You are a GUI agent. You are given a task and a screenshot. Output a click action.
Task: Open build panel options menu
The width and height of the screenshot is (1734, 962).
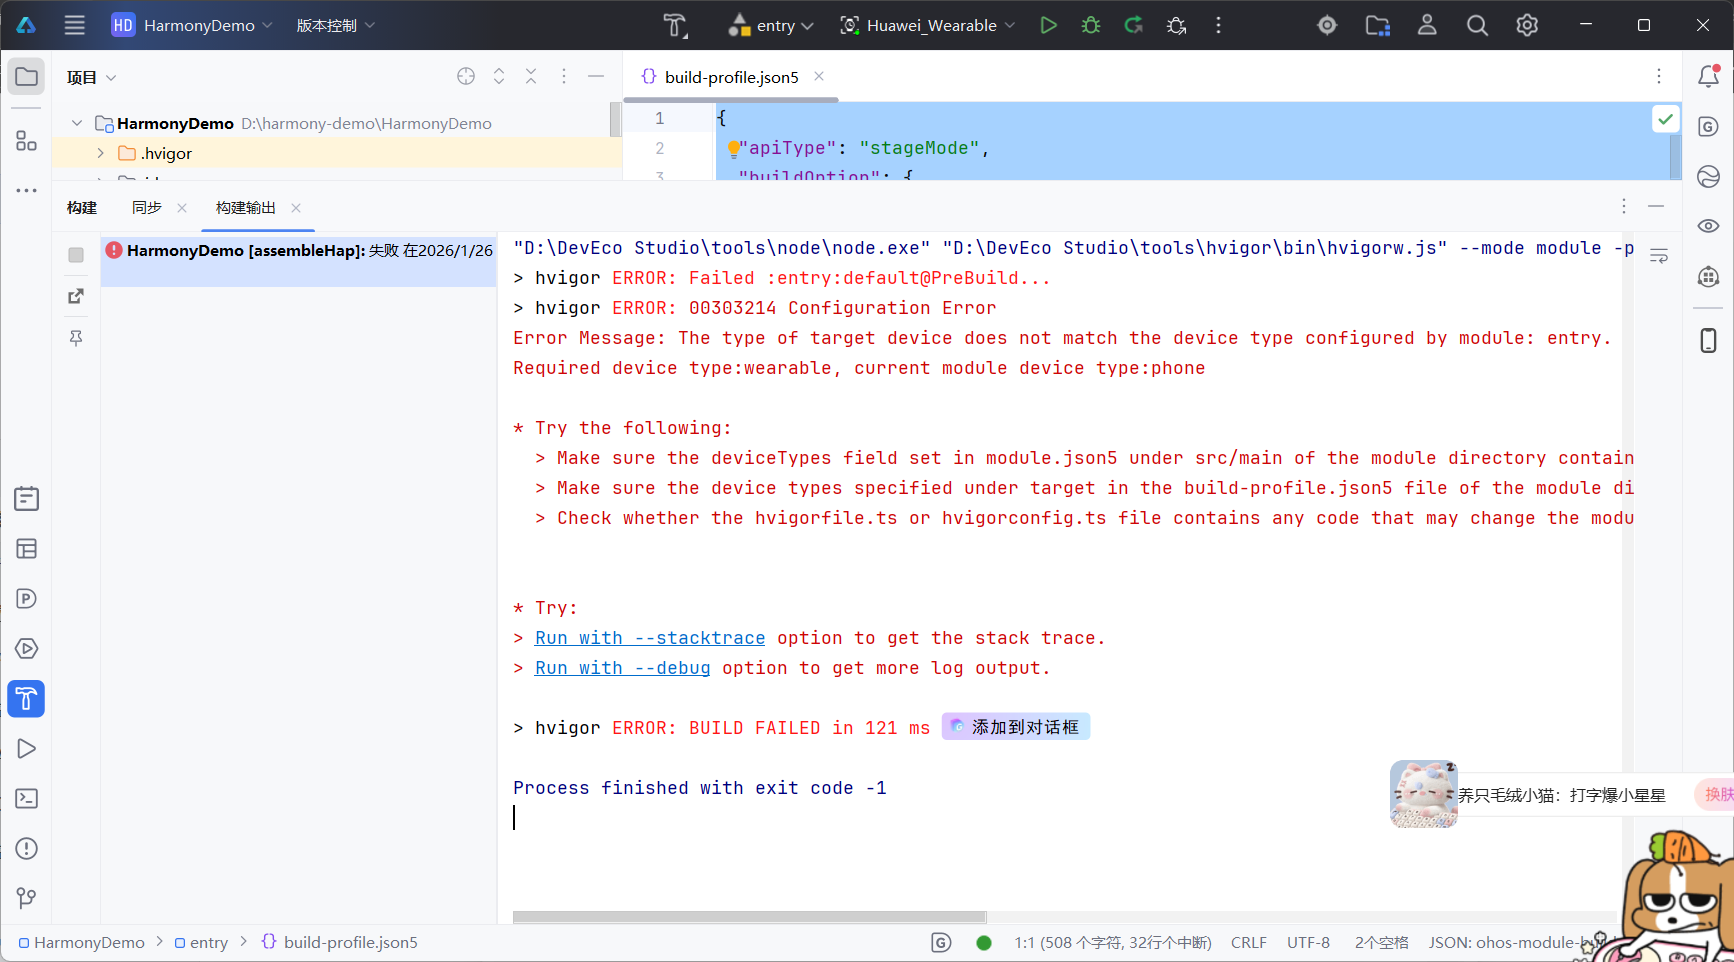coord(1624,206)
